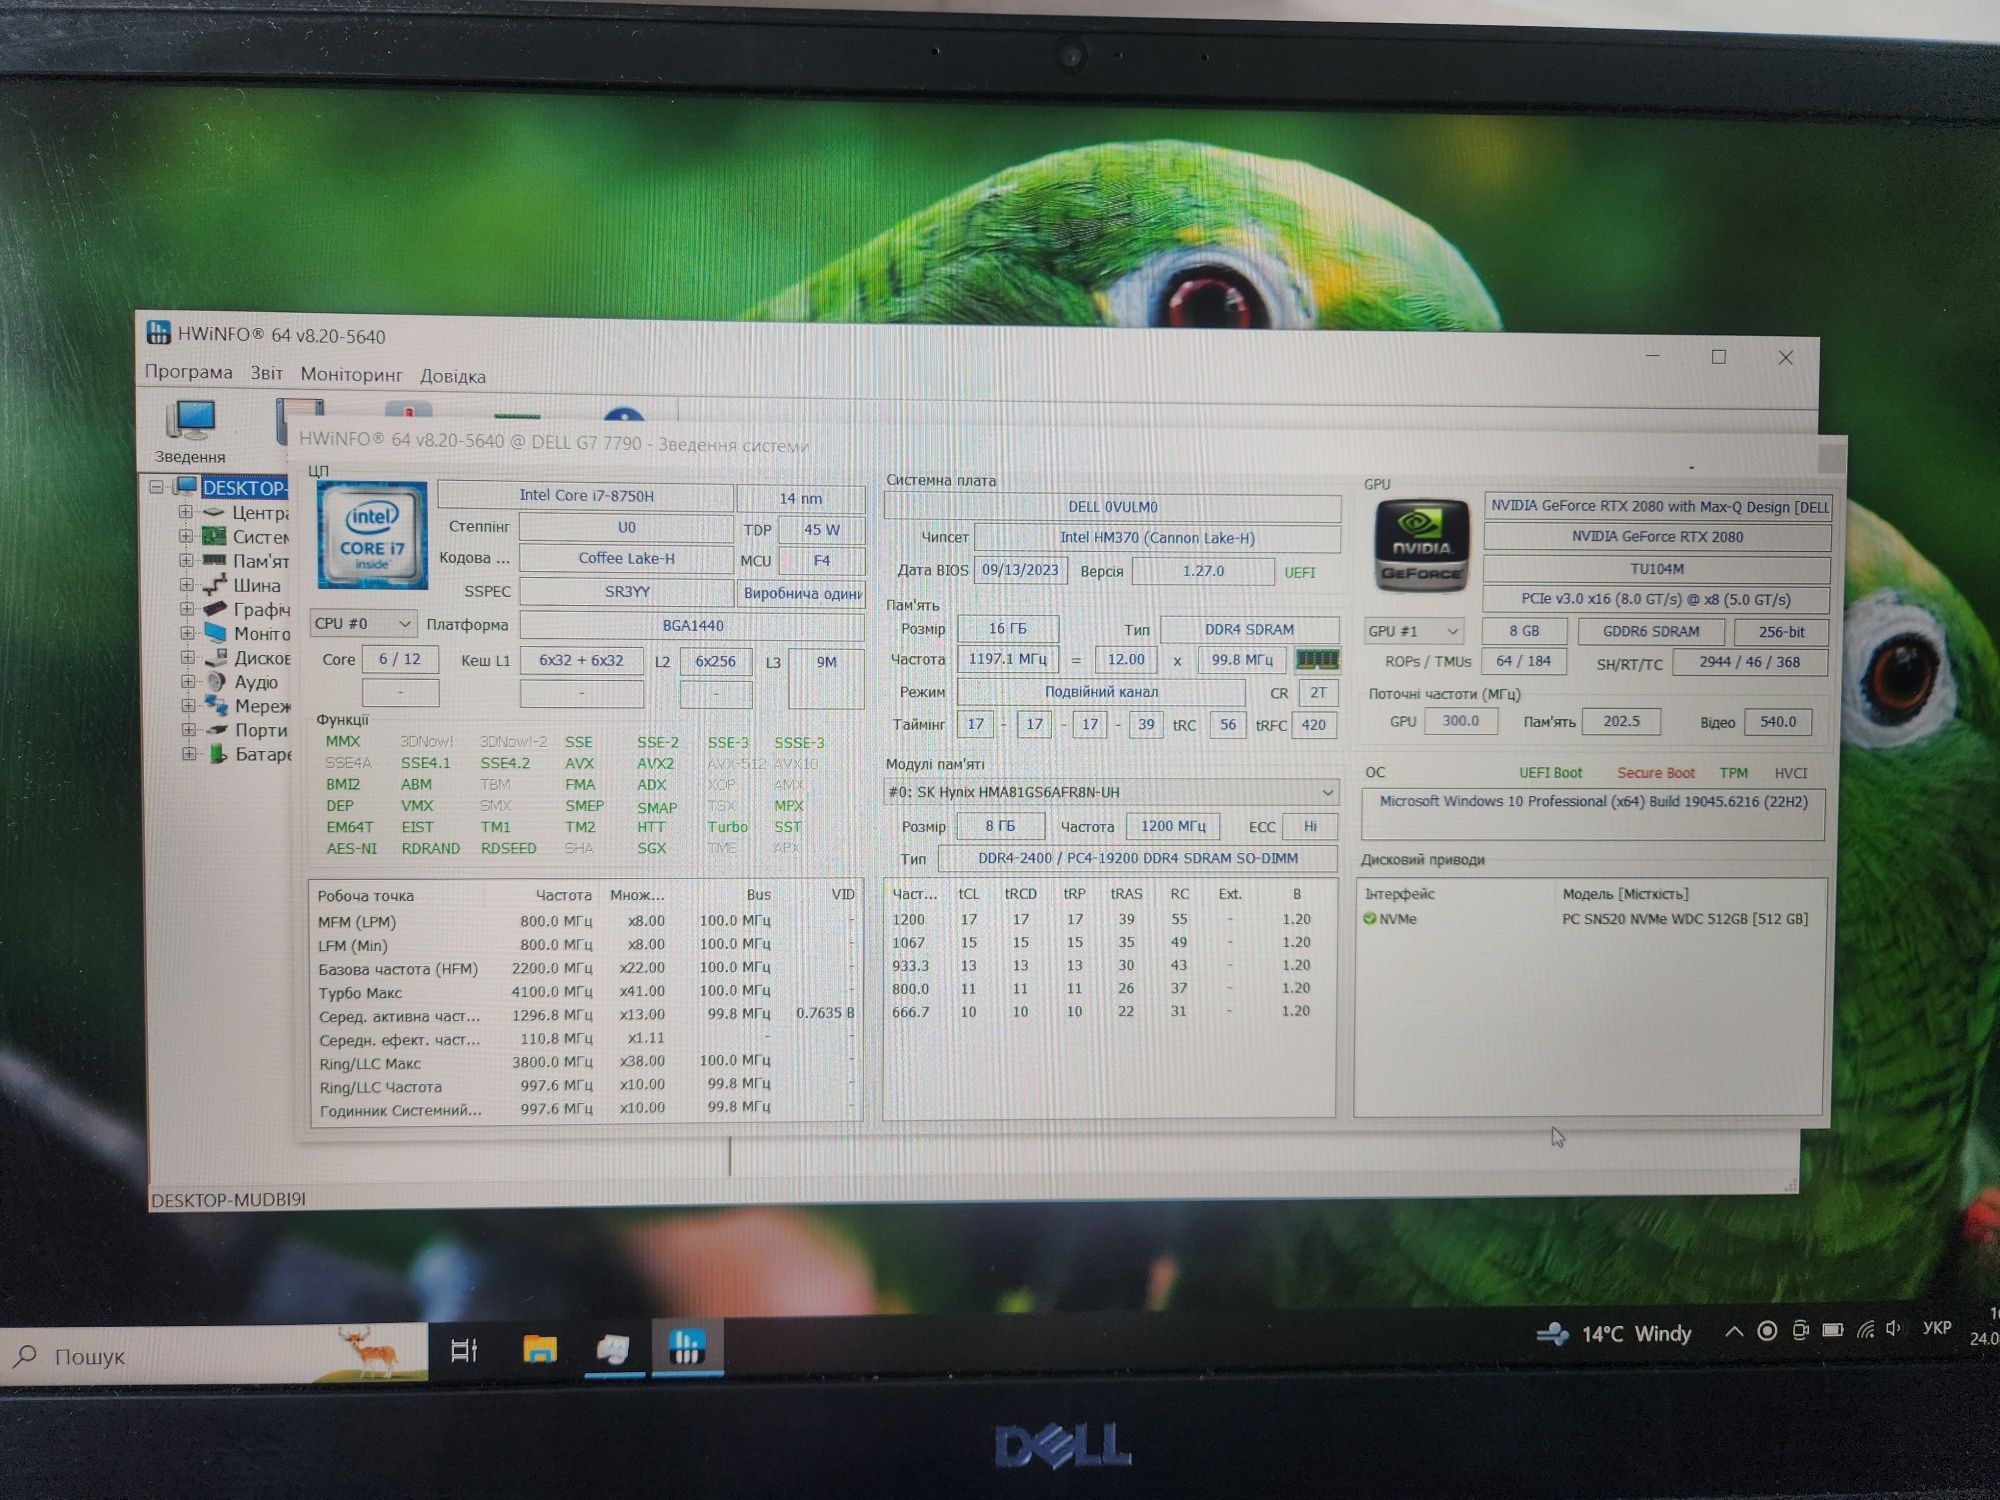The image size is (2000, 1500).
Task: Switch input language via УКР indicator
Action: pos(1936,1328)
